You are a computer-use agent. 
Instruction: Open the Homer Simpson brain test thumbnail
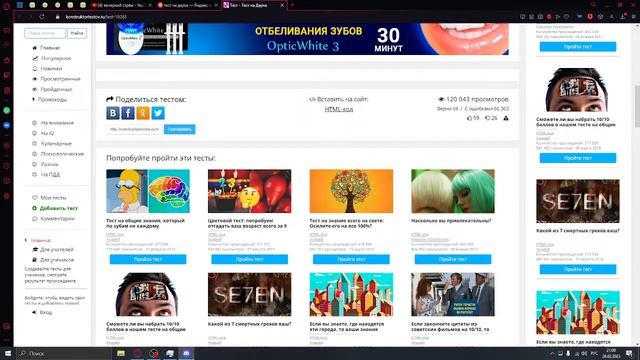148,191
